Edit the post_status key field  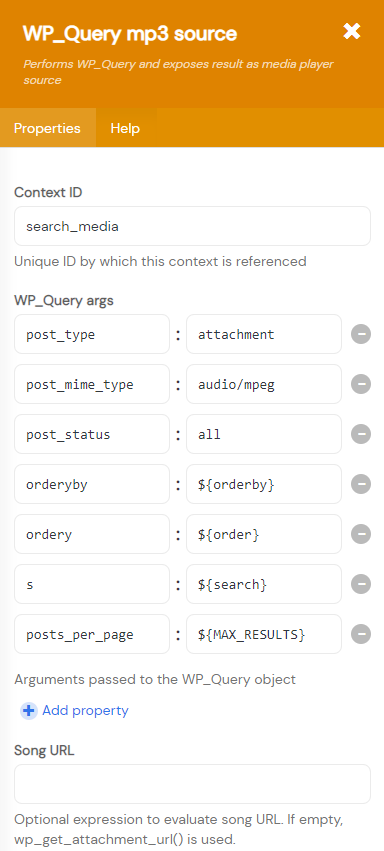(x=92, y=434)
